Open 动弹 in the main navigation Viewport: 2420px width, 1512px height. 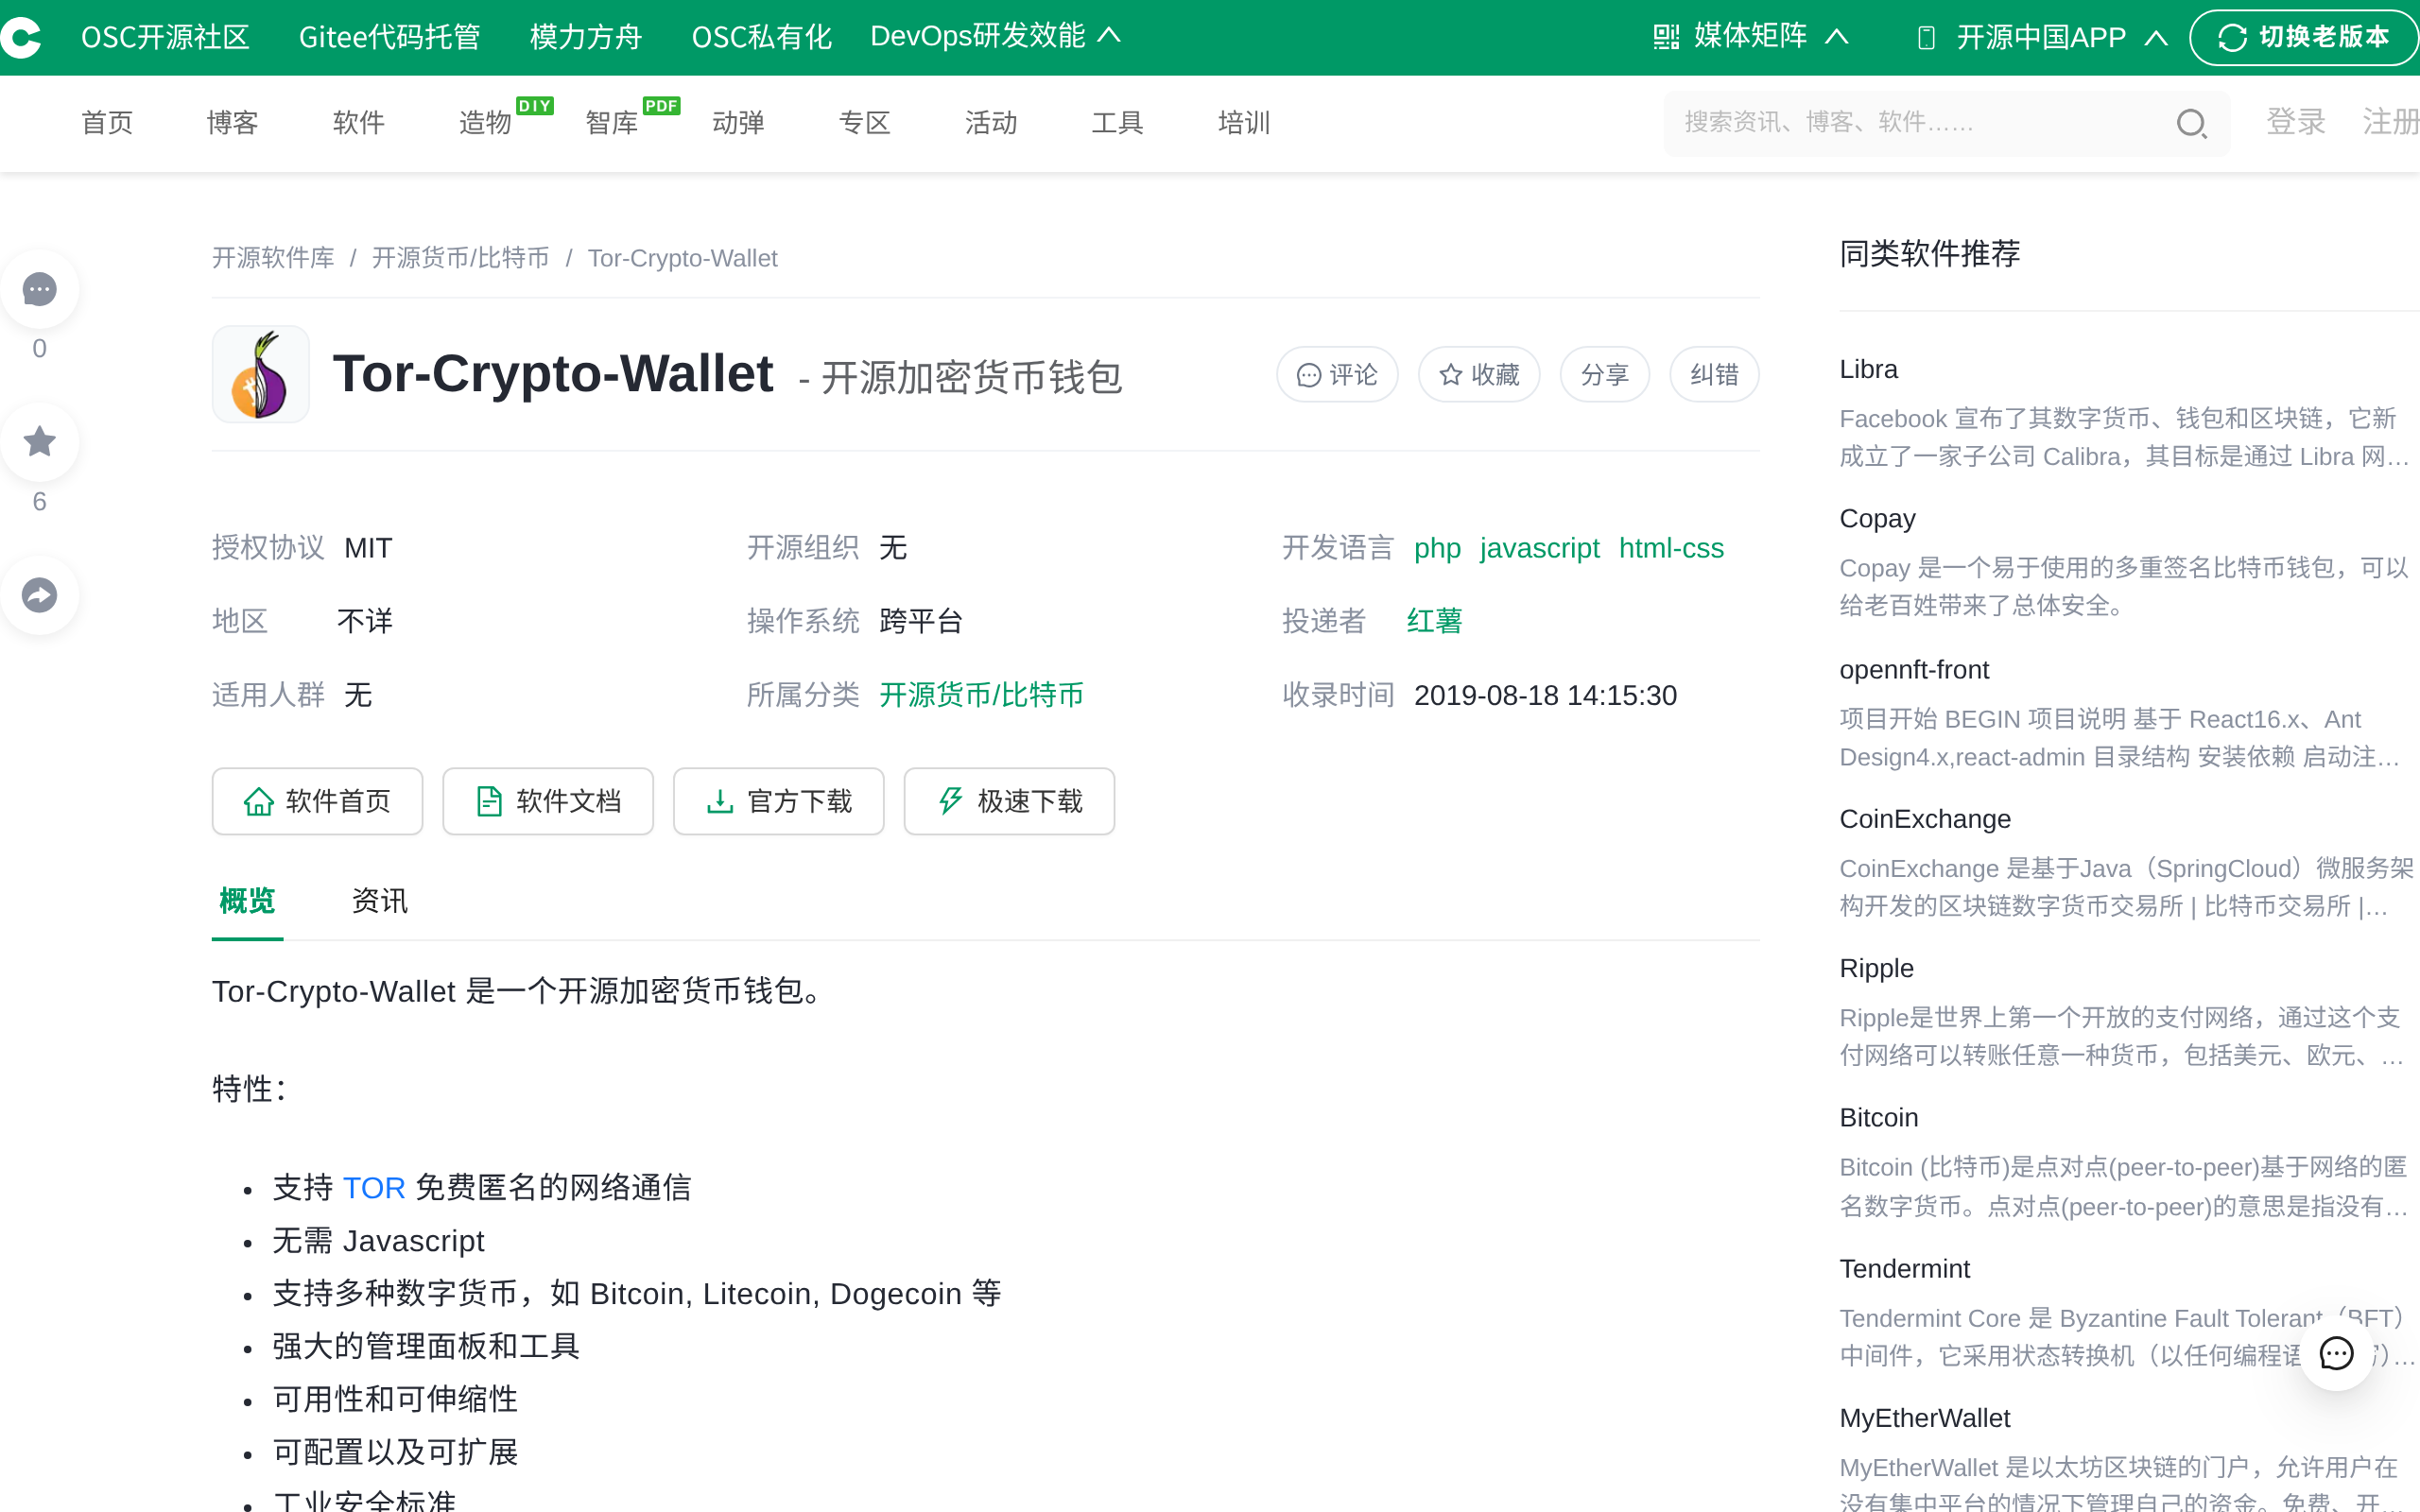738,123
